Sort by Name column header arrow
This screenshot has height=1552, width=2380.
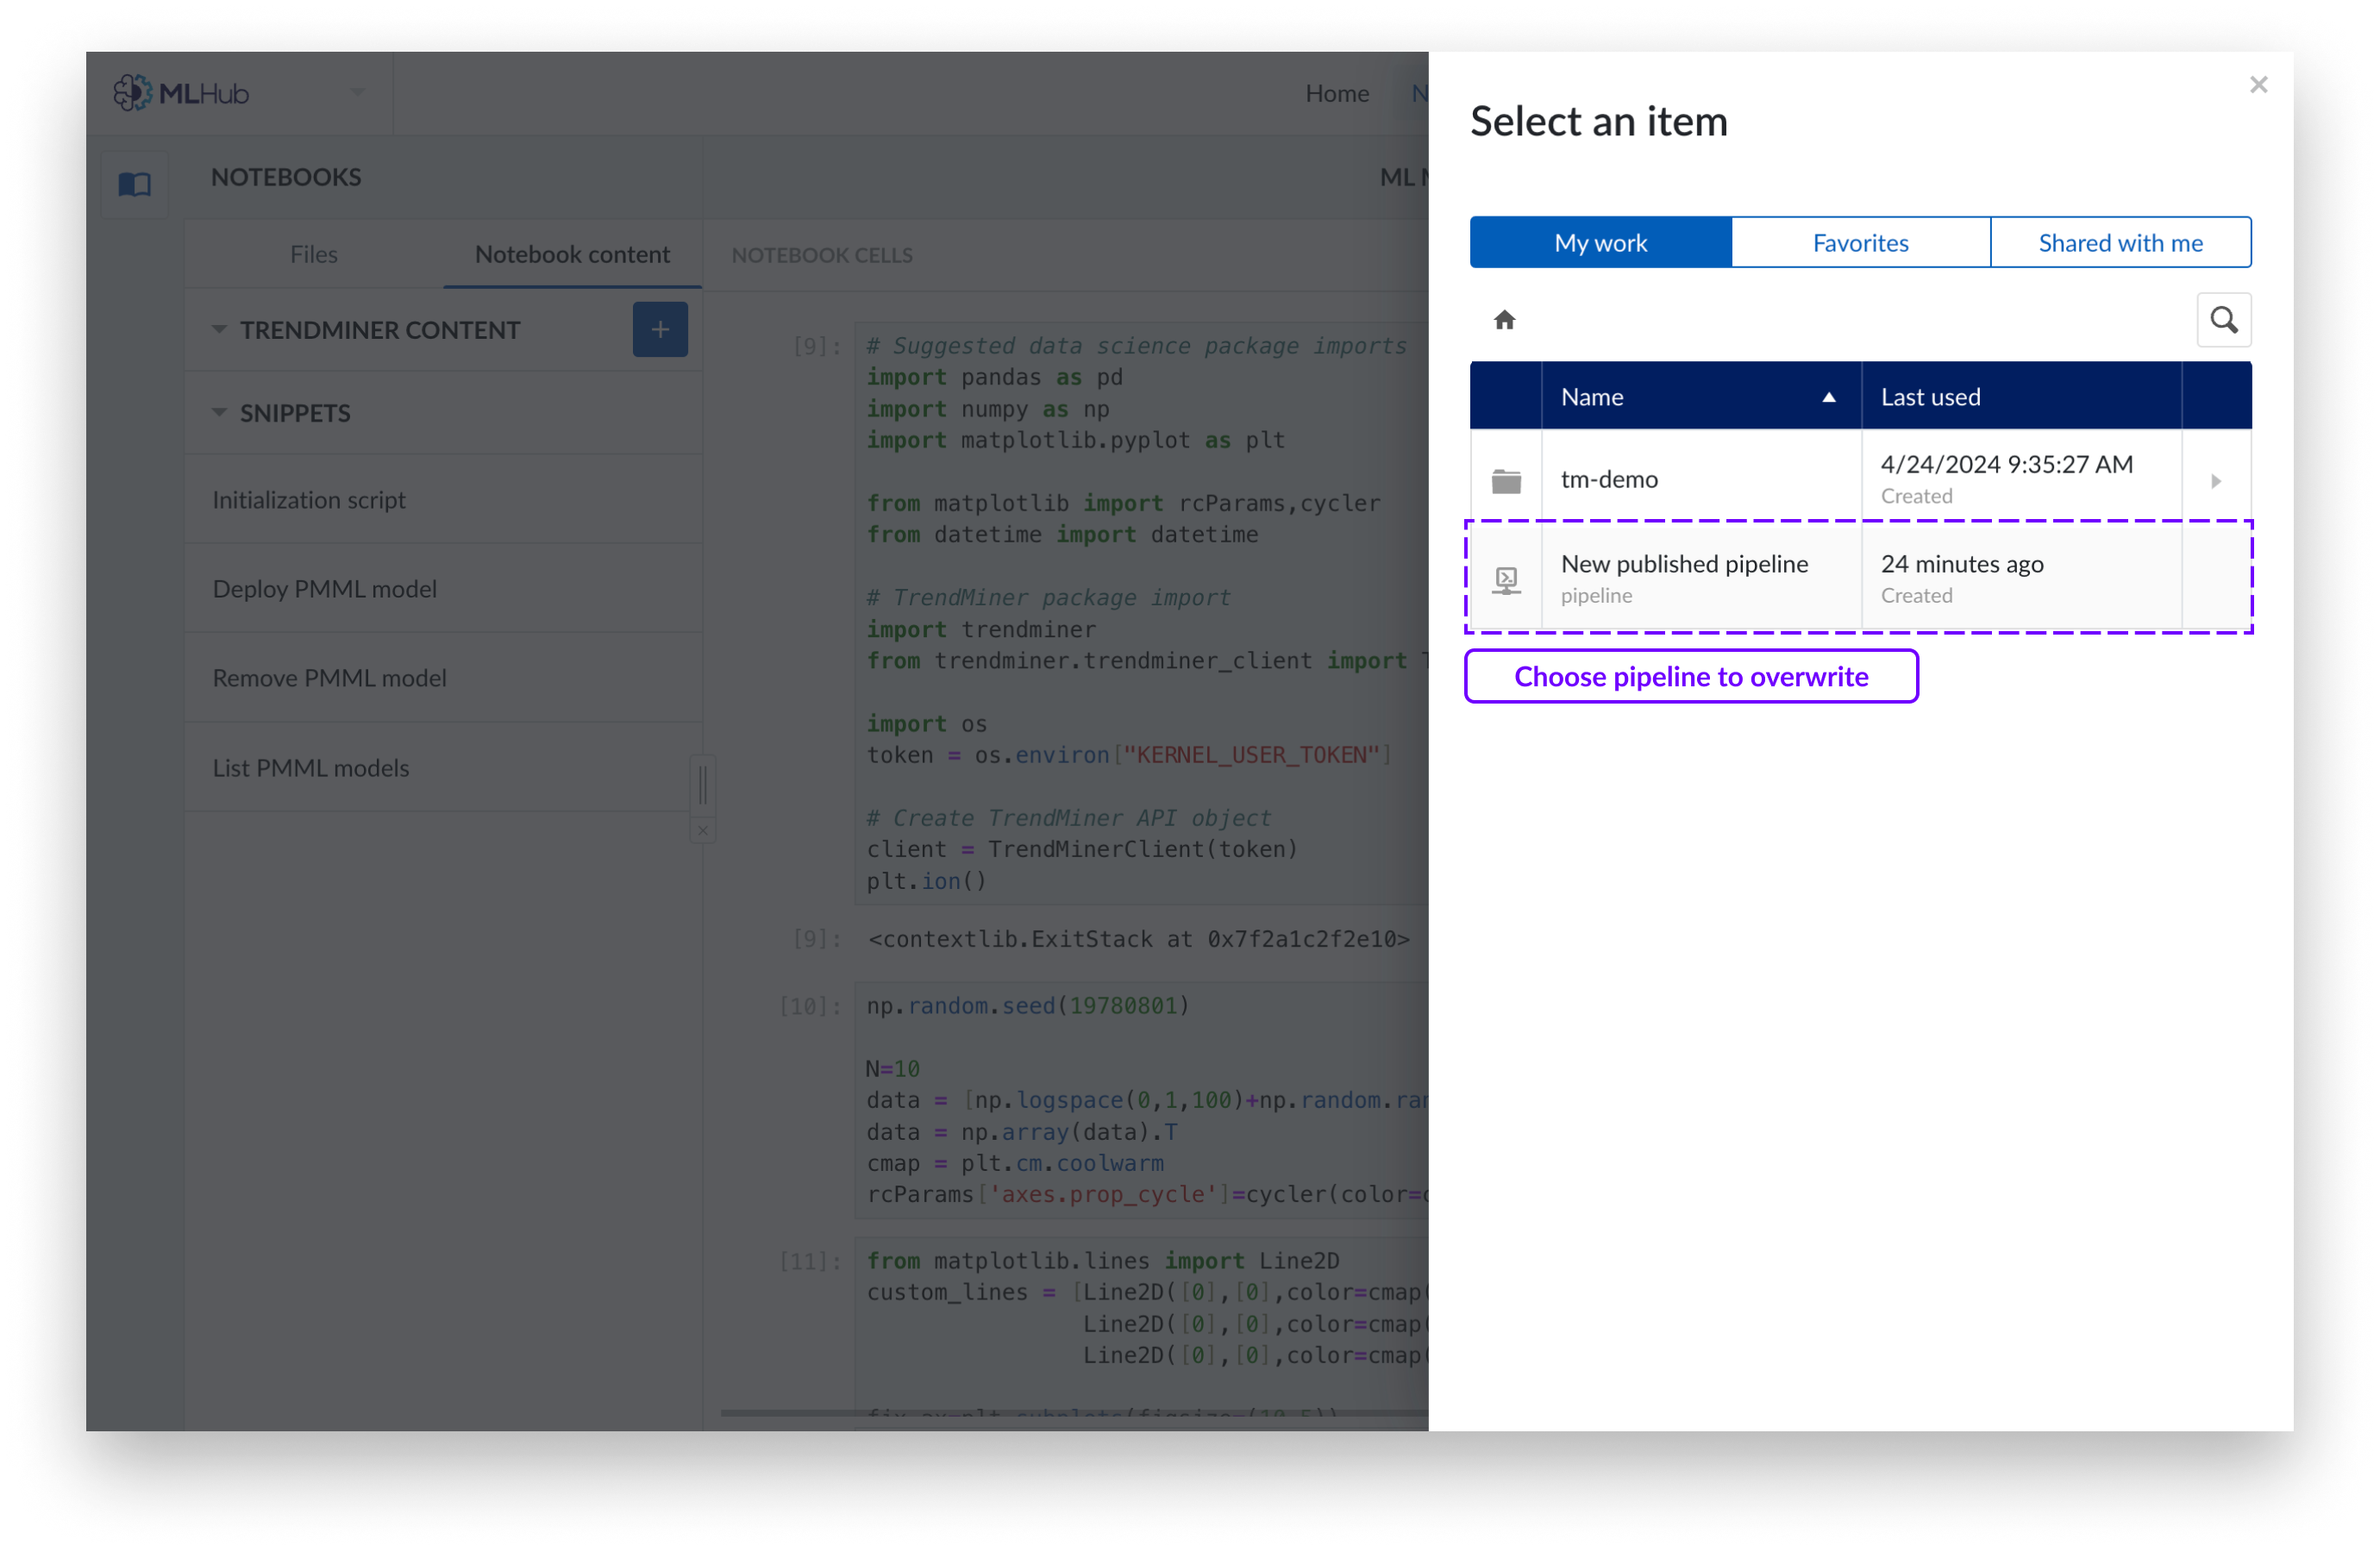tap(1828, 397)
